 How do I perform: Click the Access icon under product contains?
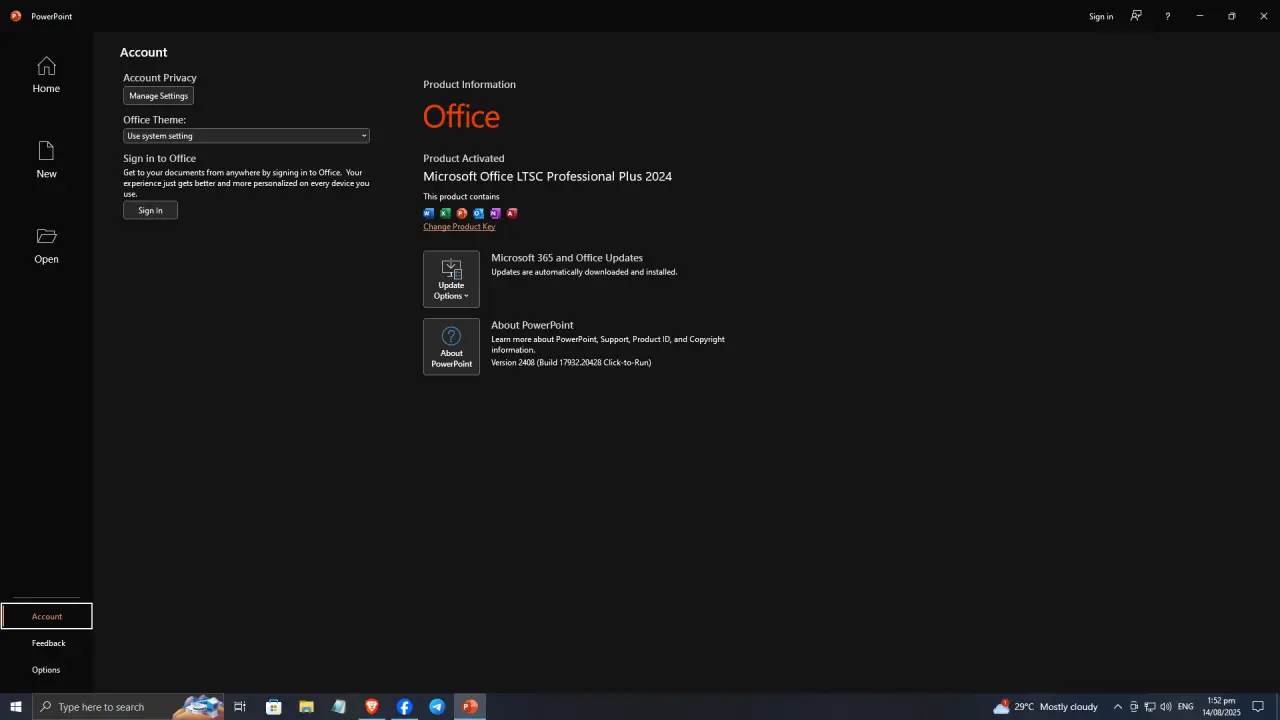512,213
